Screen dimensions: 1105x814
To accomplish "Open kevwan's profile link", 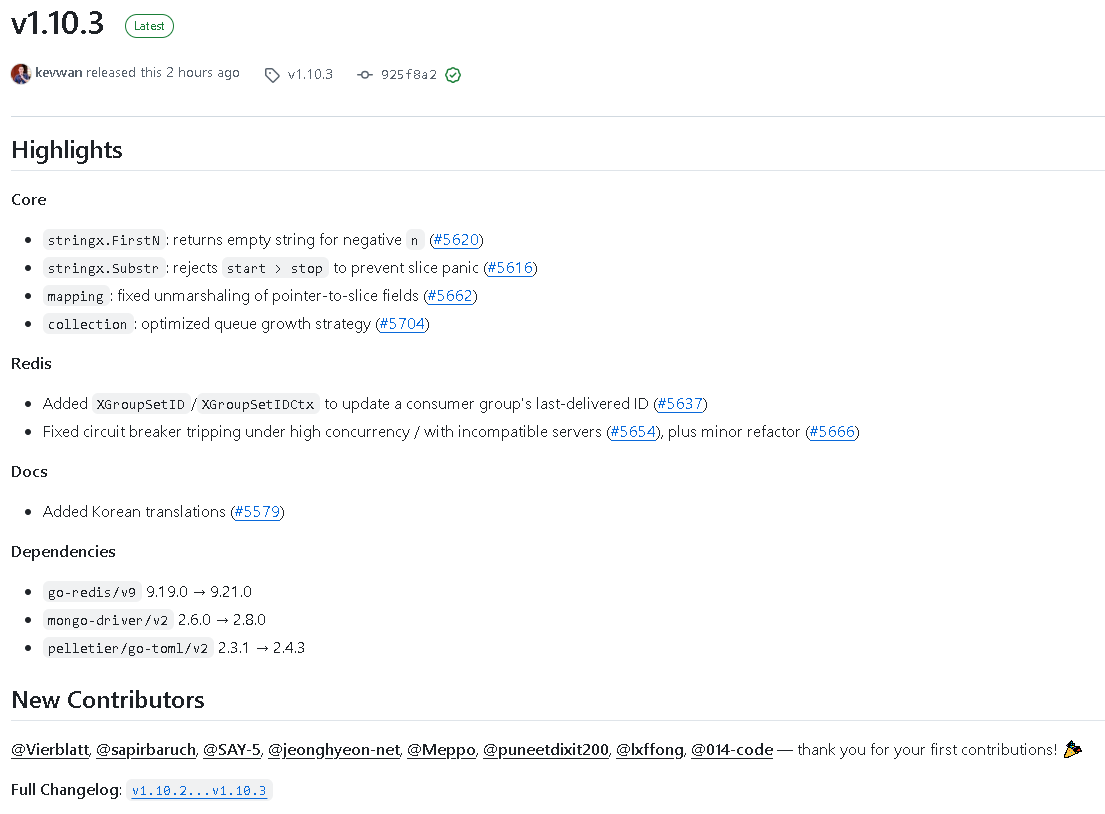I will [x=58, y=73].
